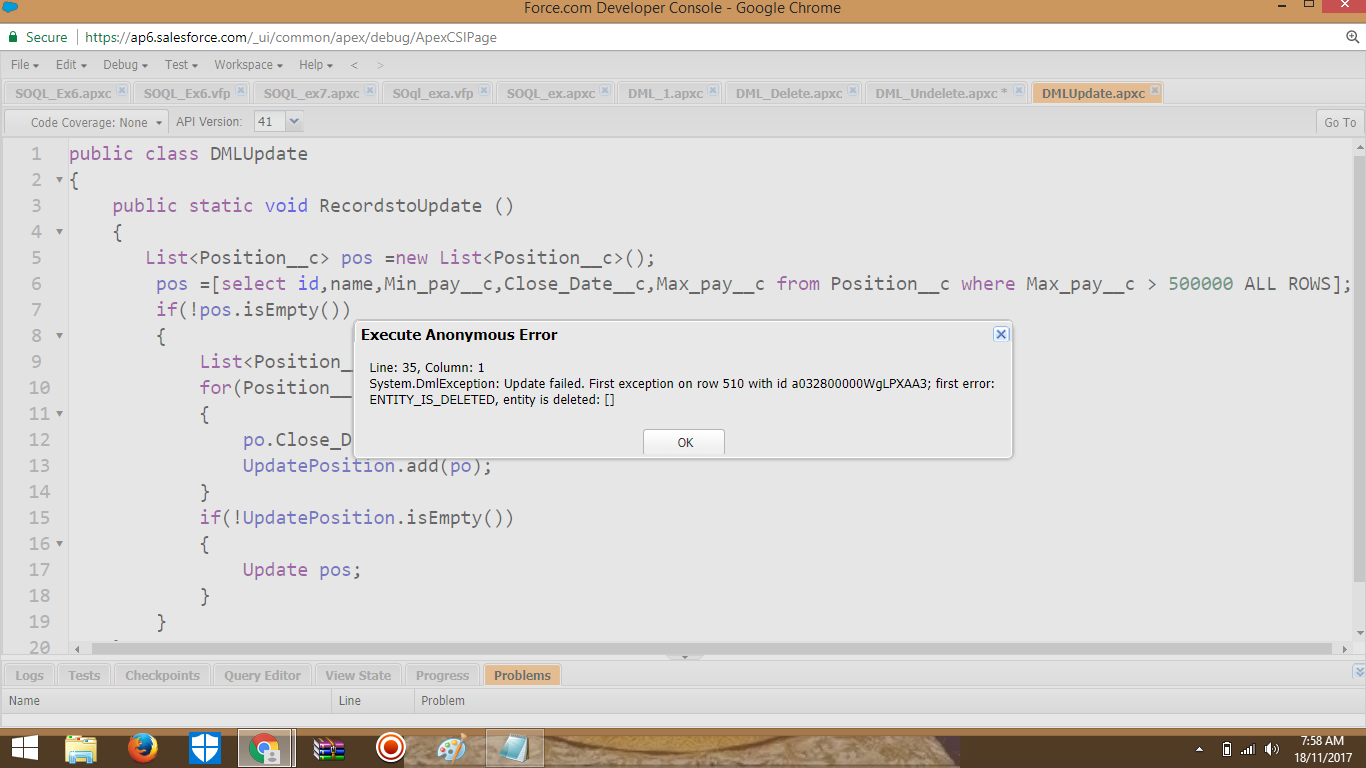Click the Go To button
The height and width of the screenshot is (768, 1366).
pos(1340,122)
